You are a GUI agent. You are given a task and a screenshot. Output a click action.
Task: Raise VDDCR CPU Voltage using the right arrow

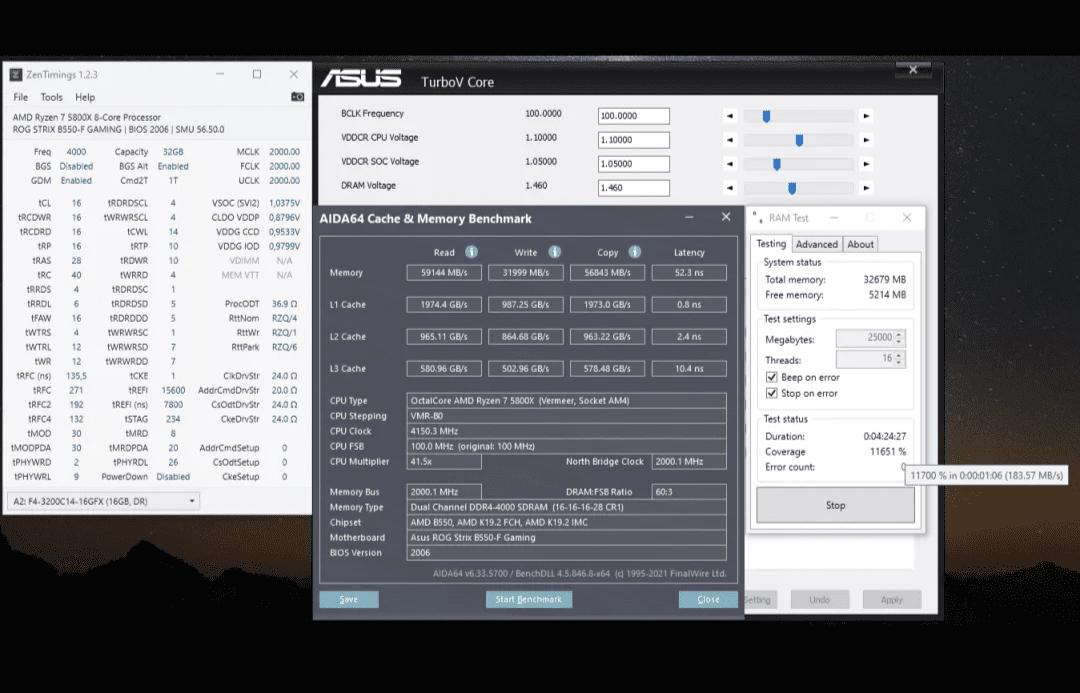pyautogui.click(x=866, y=141)
